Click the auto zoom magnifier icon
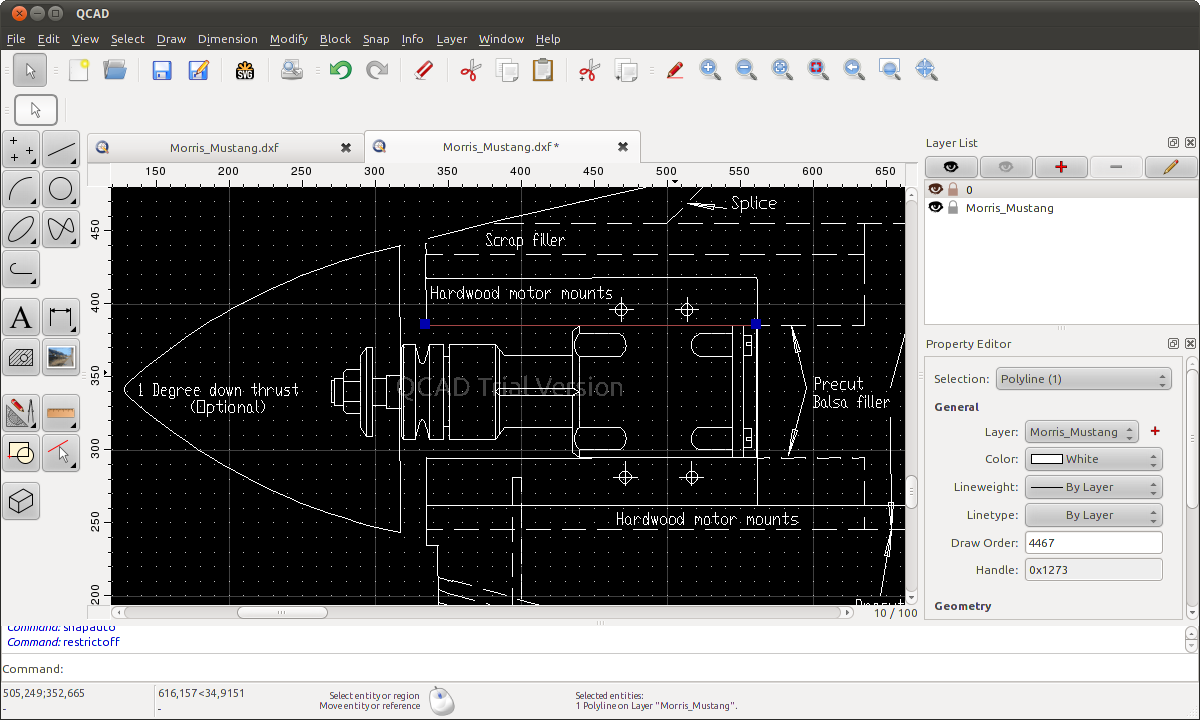This screenshot has width=1200, height=720. pyautogui.click(x=782, y=70)
